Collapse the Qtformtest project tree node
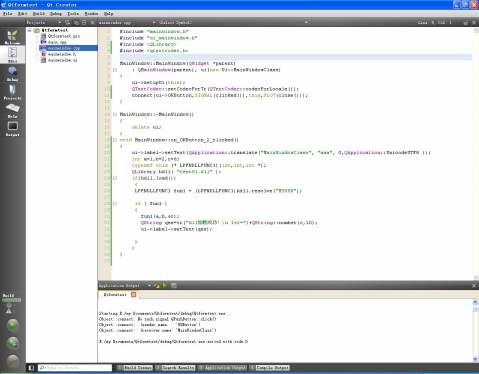Image resolution: width=479 pixels, height=374 pixels. pos(29,30)
